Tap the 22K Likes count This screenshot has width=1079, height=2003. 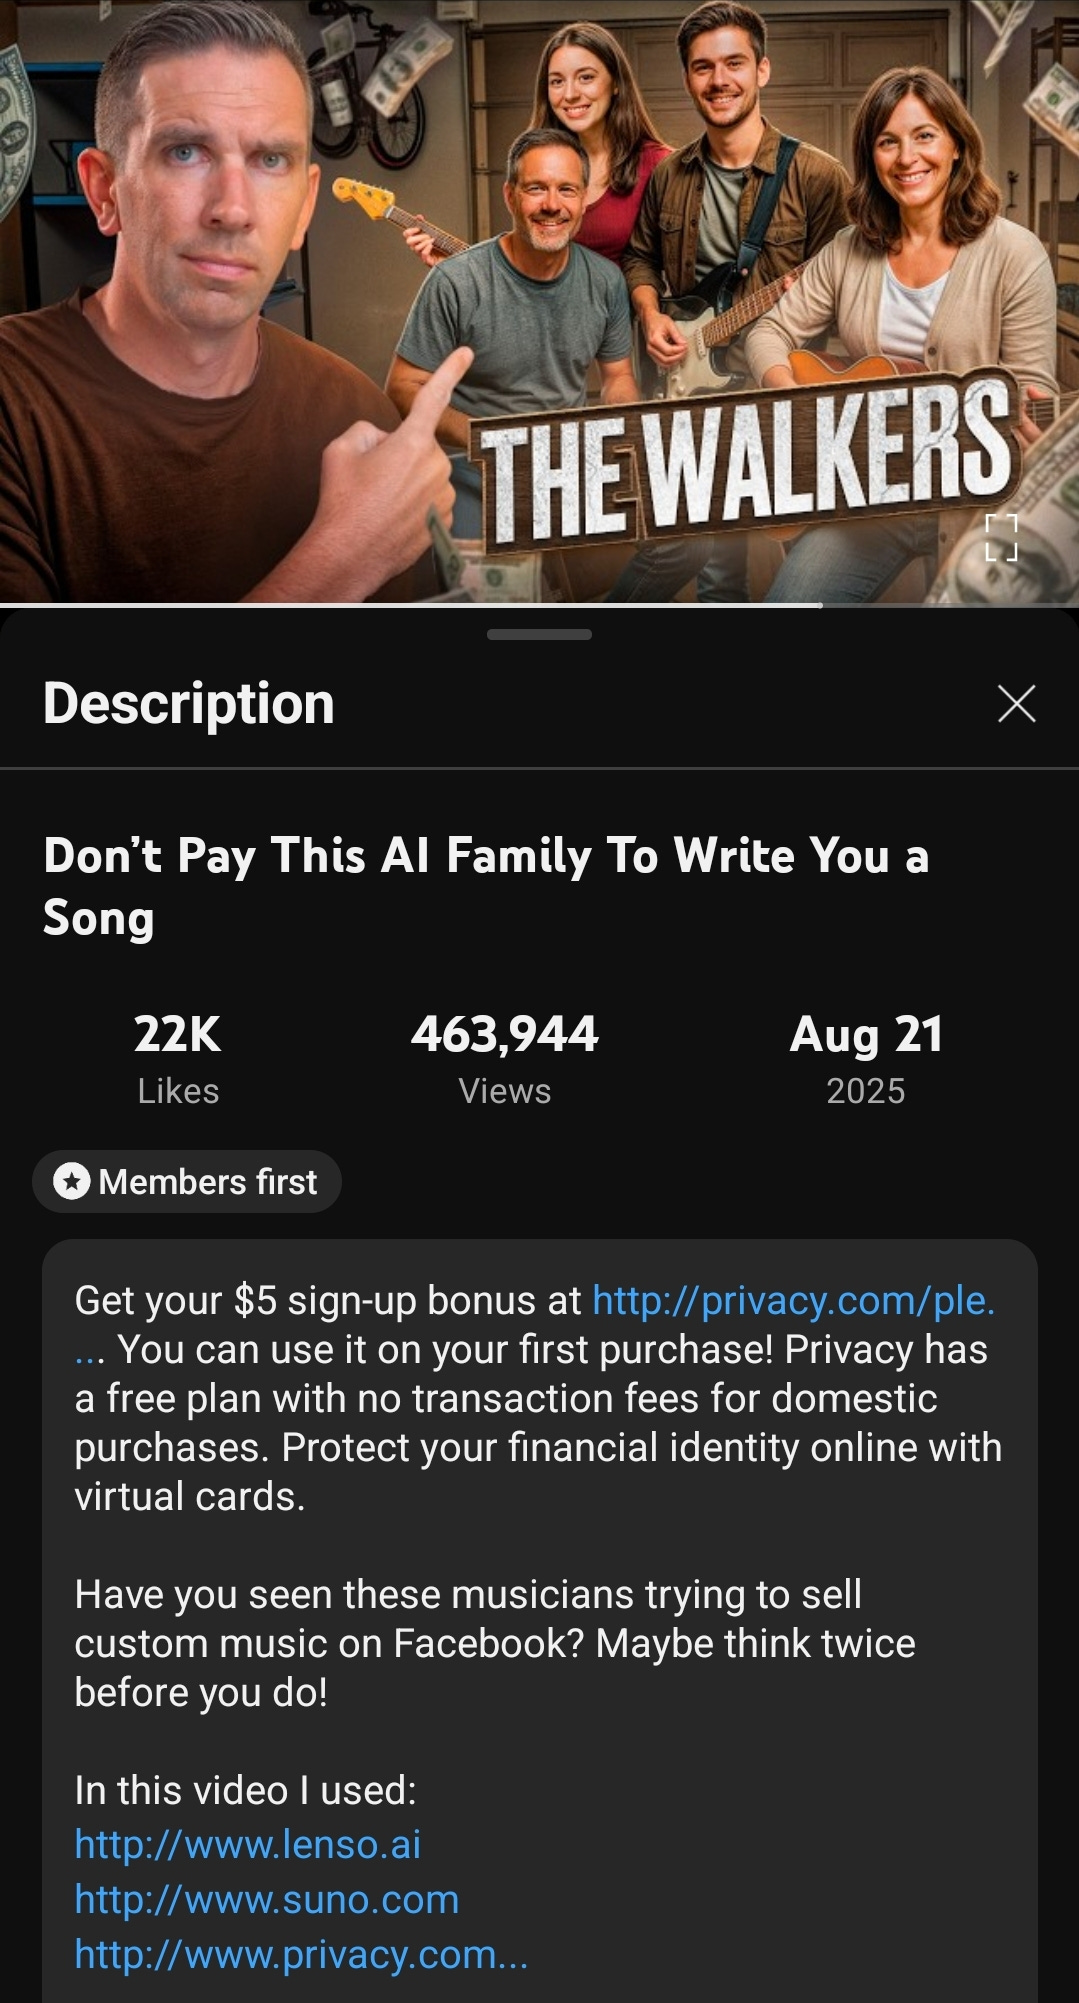[x=178, y=1059]
